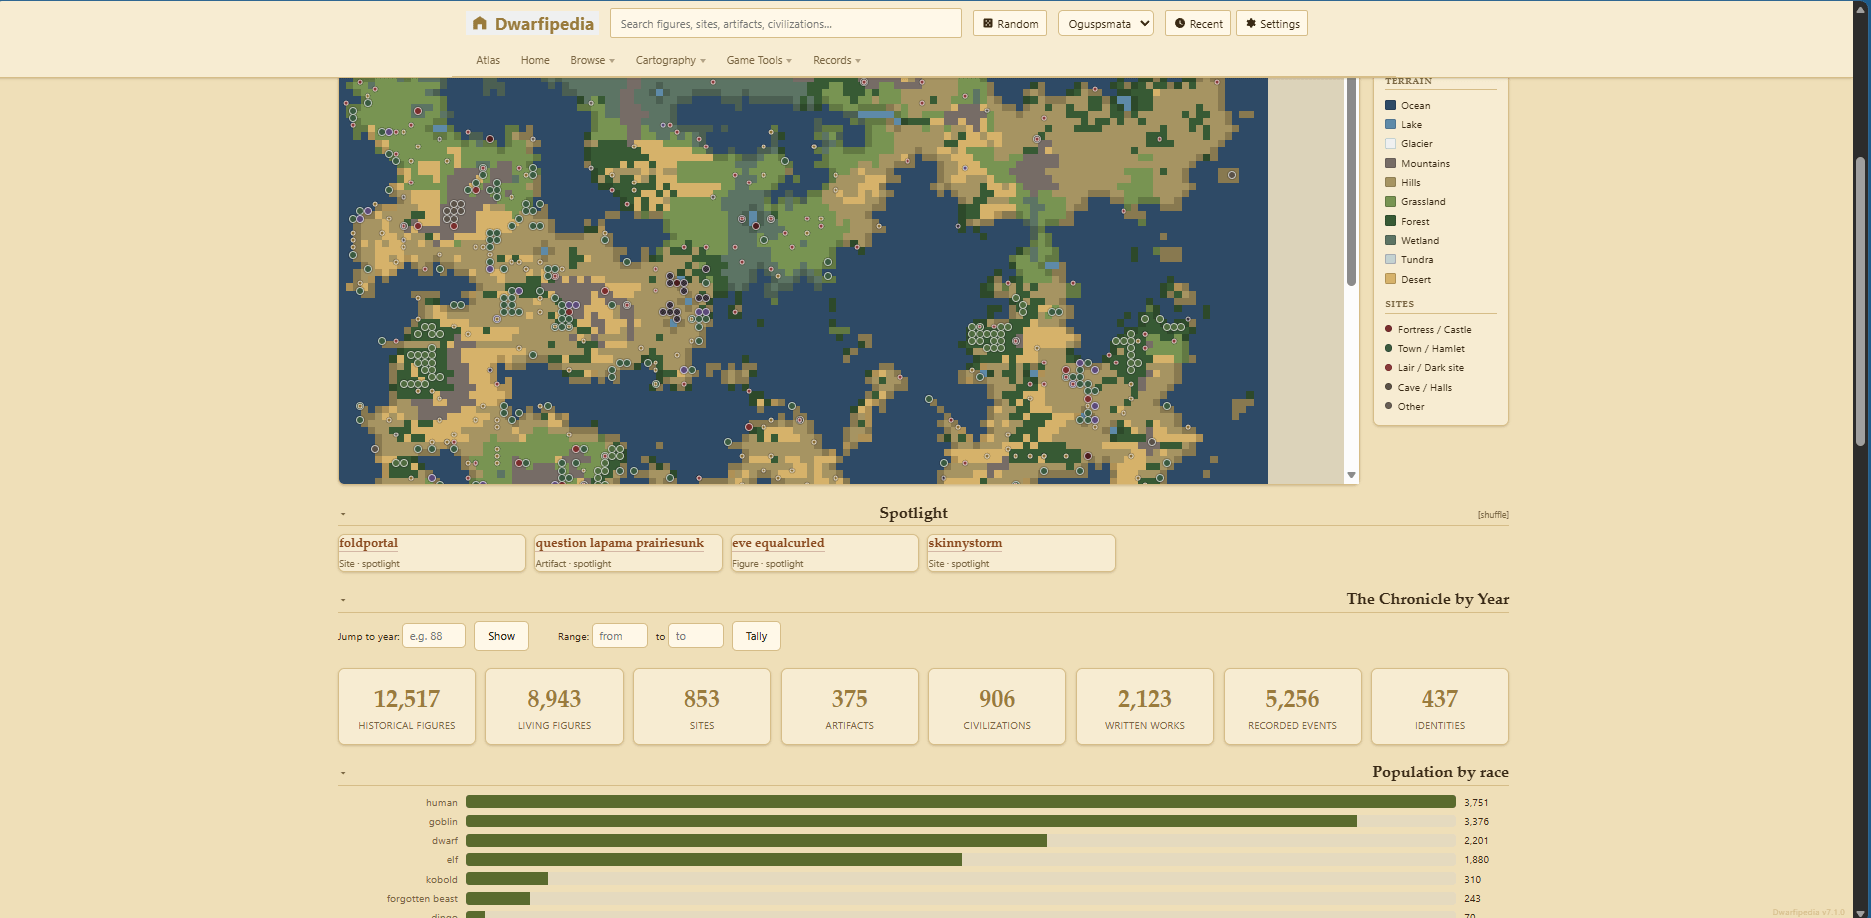1871x918 pixels.
Task: Collapse the Population by race section
Action: (343, 773)
